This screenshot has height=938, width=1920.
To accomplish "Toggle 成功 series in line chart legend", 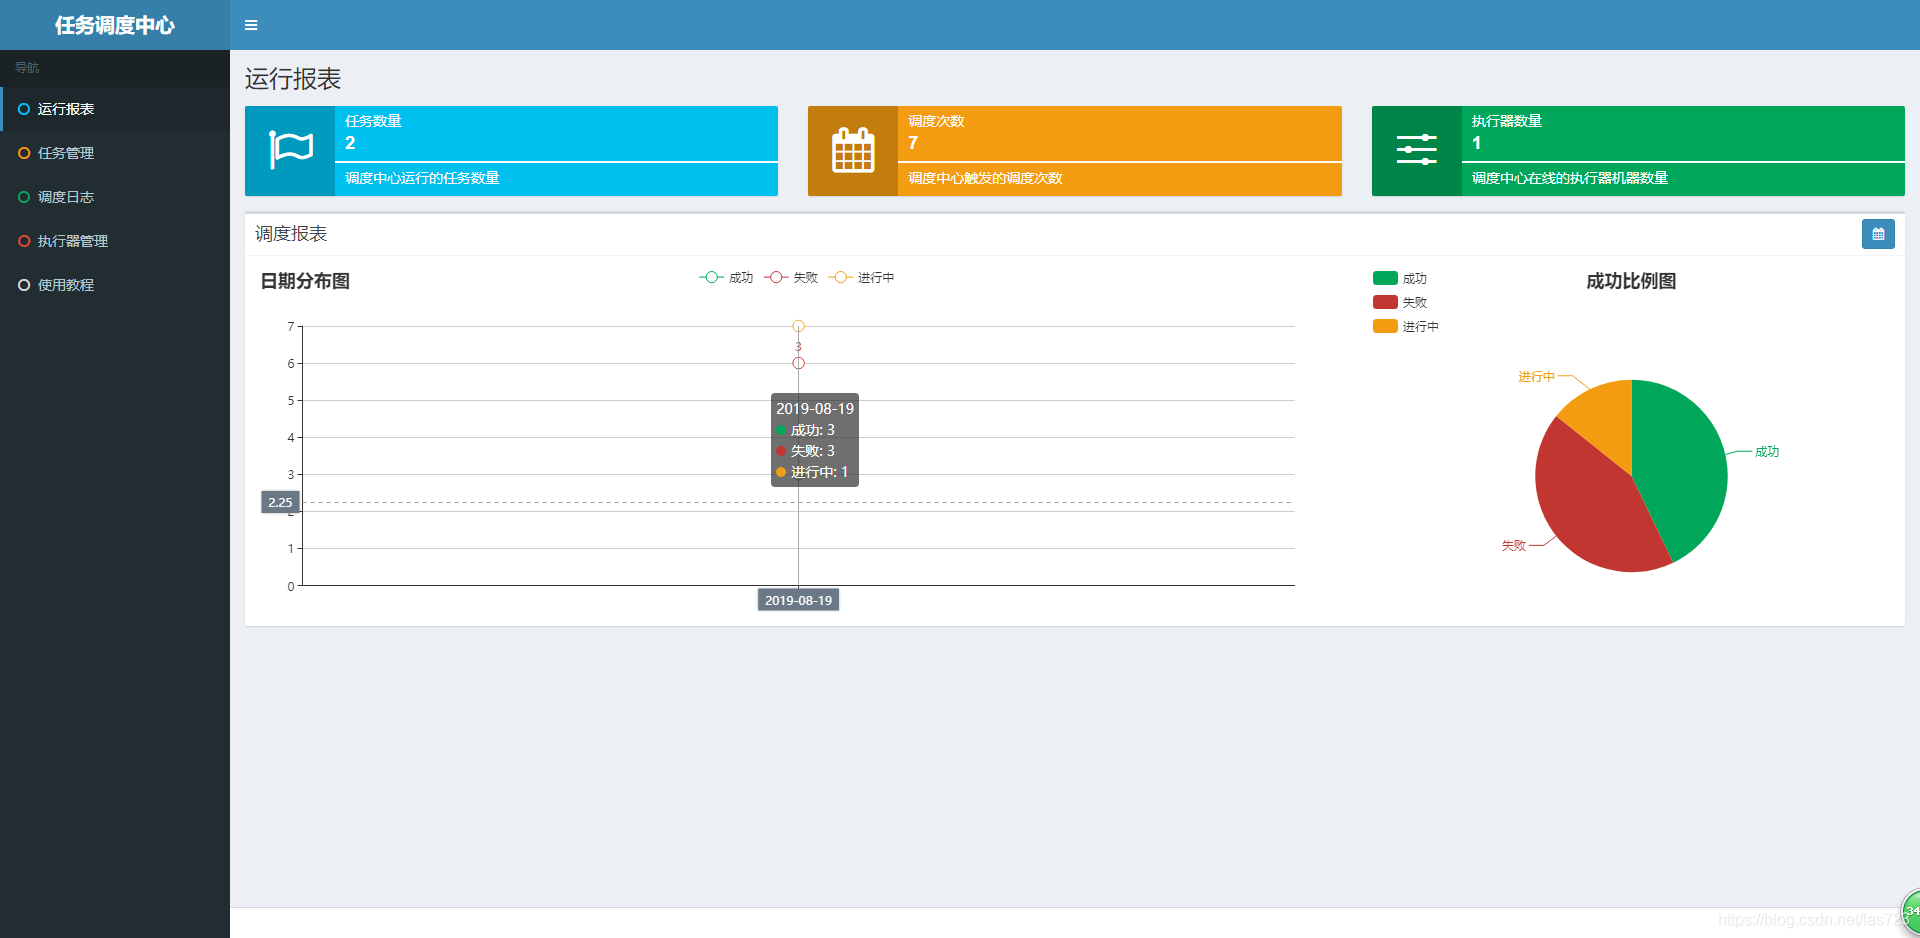I will (x=726, y=278).
